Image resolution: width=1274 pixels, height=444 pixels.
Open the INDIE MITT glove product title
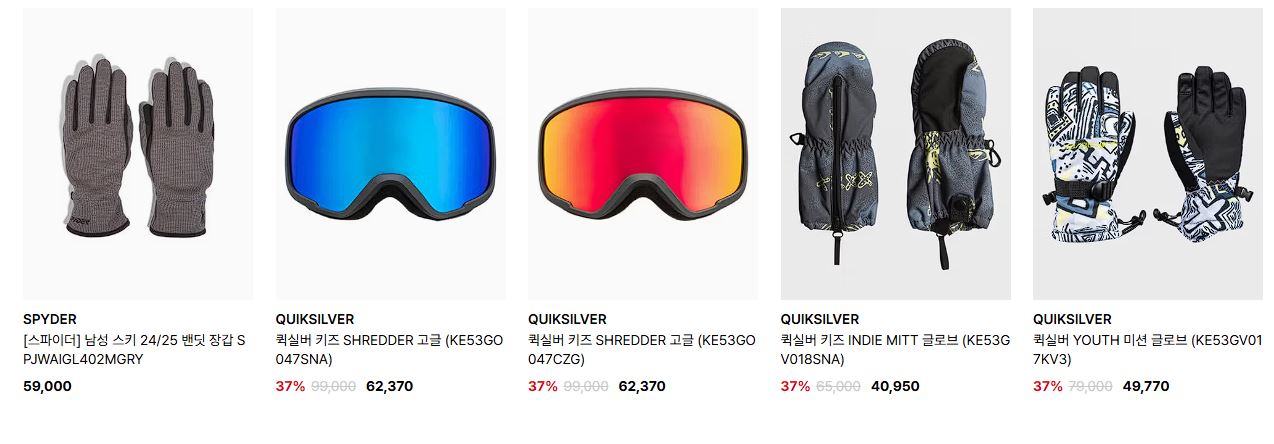tap(895, 349)
